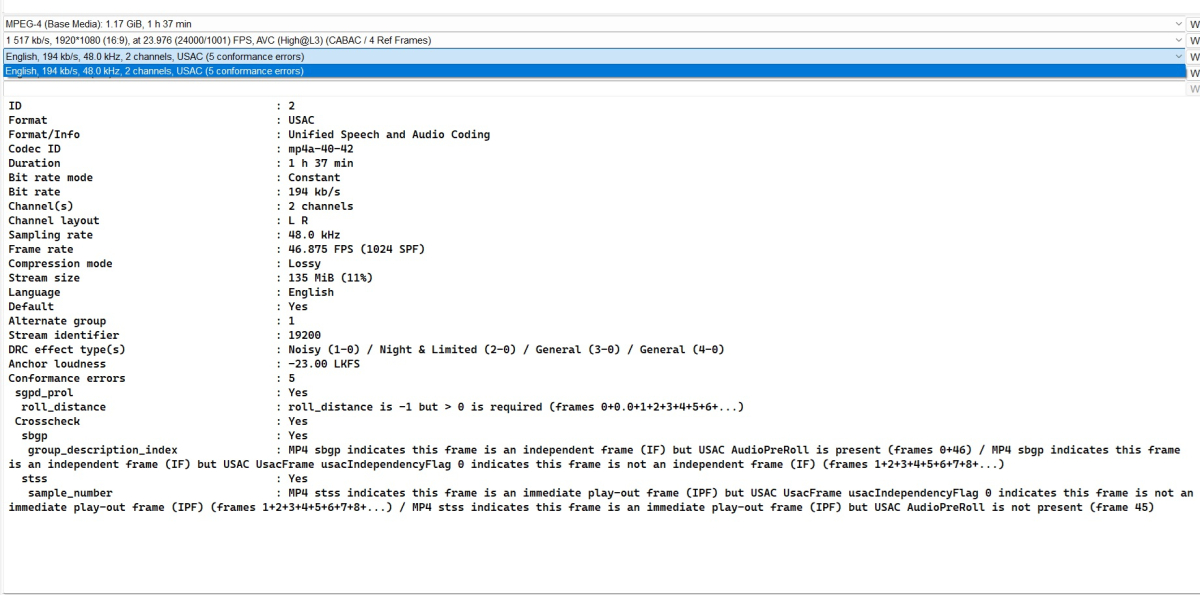The width and height of the screenshot is (1200, 595).
Task: Select the highlighted second English audio track
Action: (400, 72)
